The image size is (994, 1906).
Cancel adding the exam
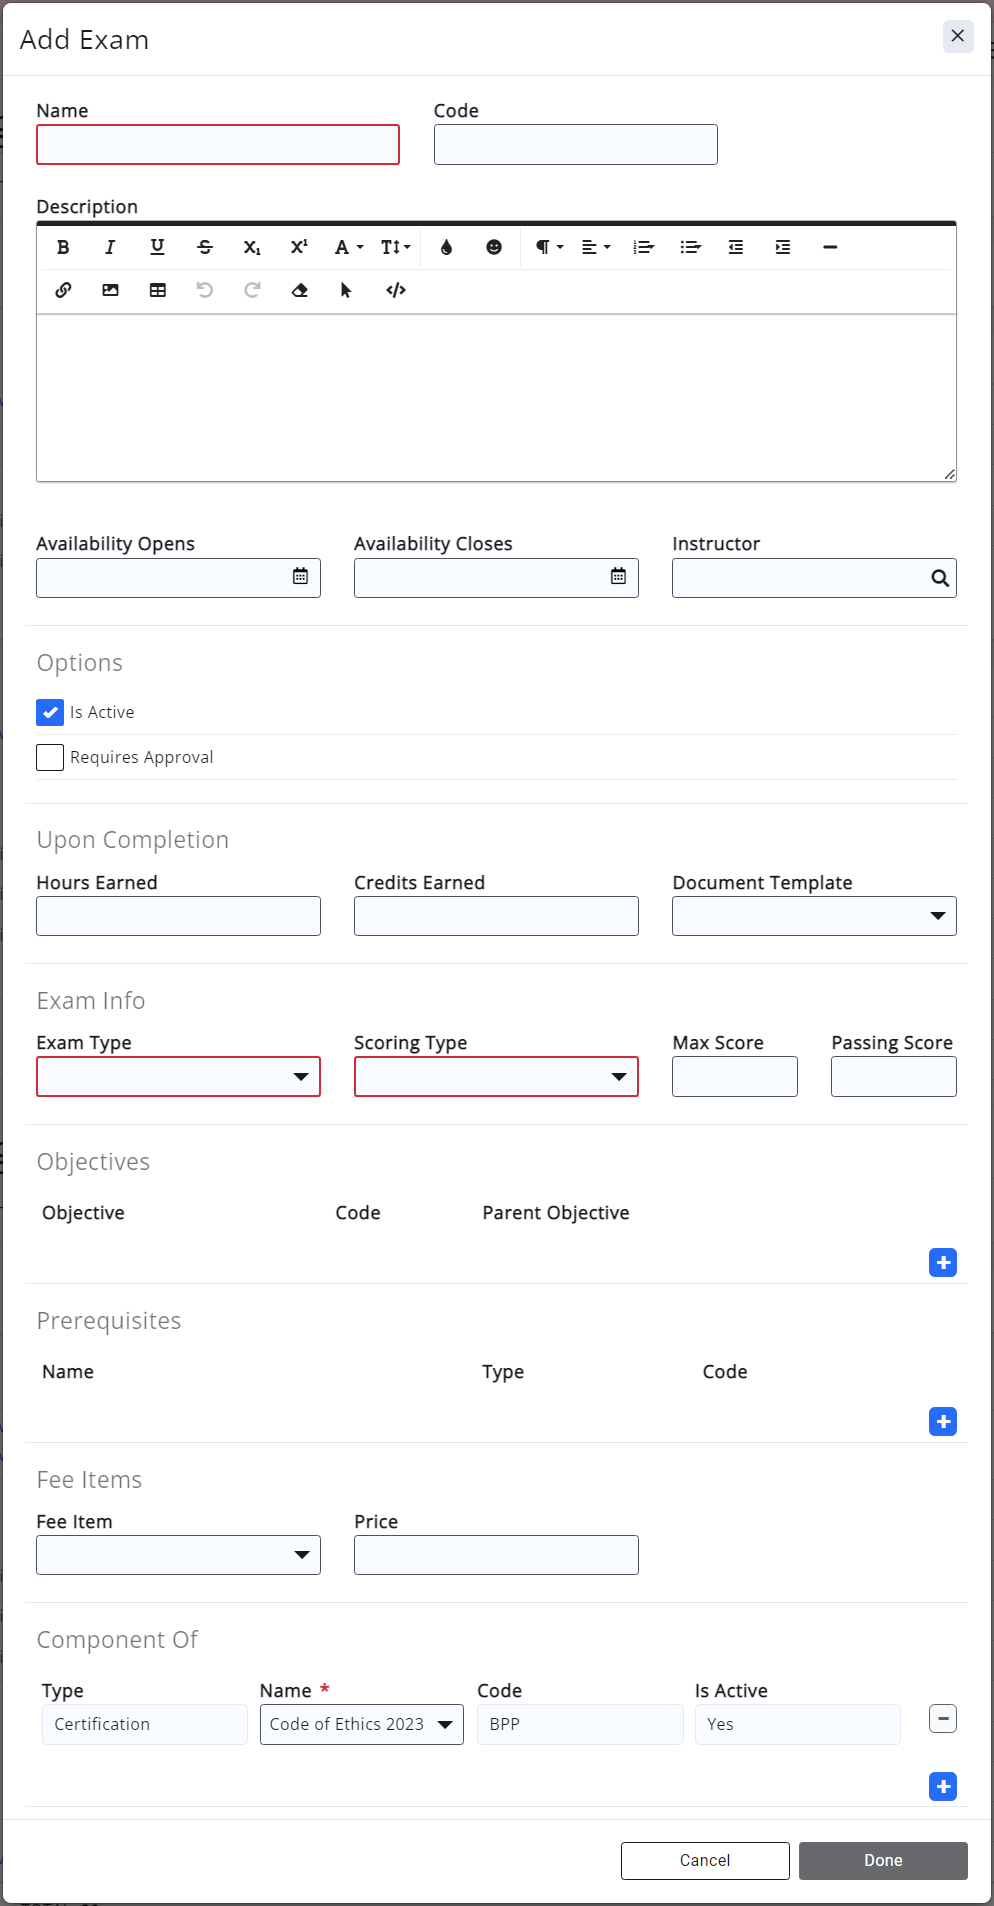(x=705, y=1860)
